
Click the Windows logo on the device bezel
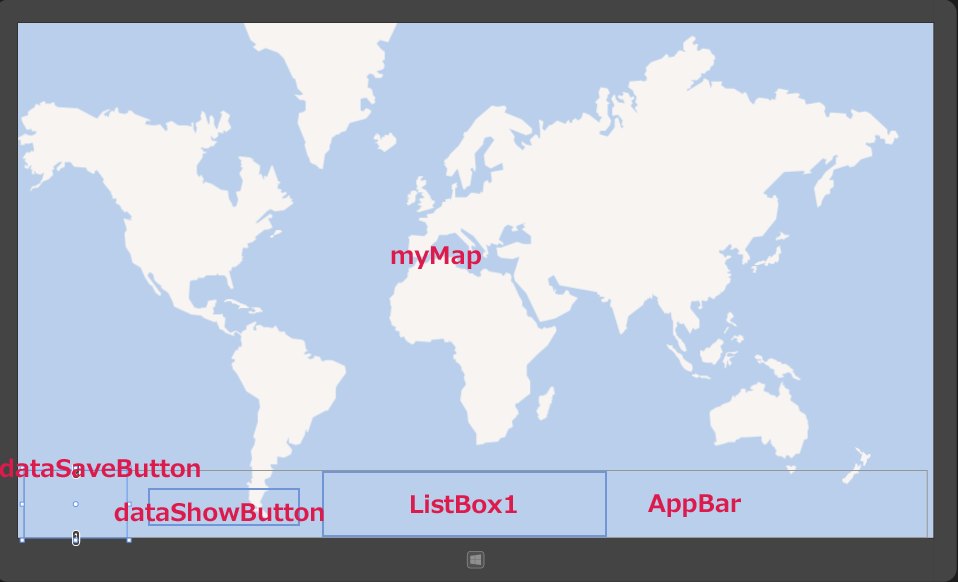pos(475,559)
